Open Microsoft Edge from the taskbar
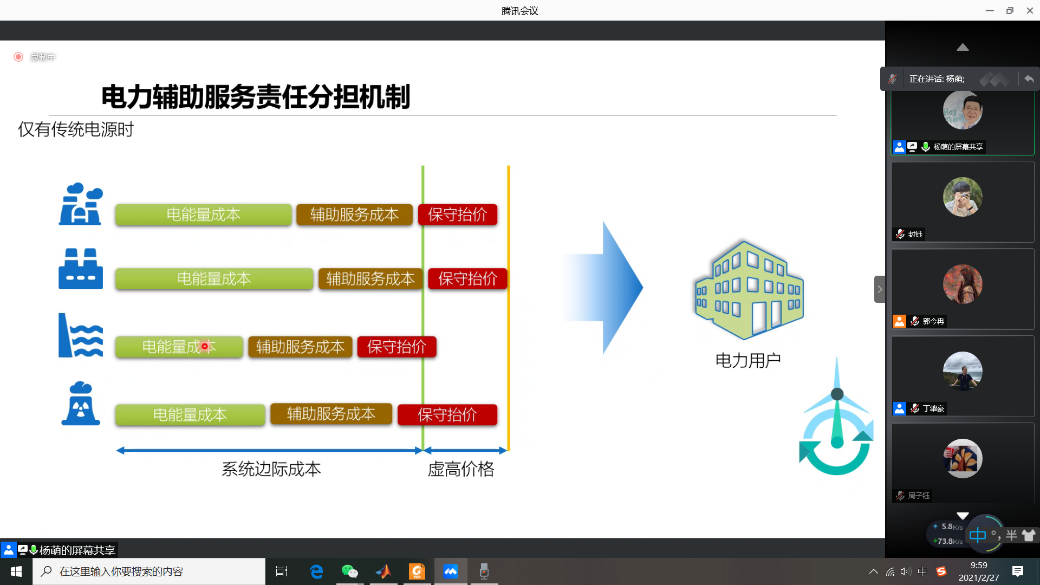The height and width of the screenshot is (585, 1040). (x=316, y=571)
